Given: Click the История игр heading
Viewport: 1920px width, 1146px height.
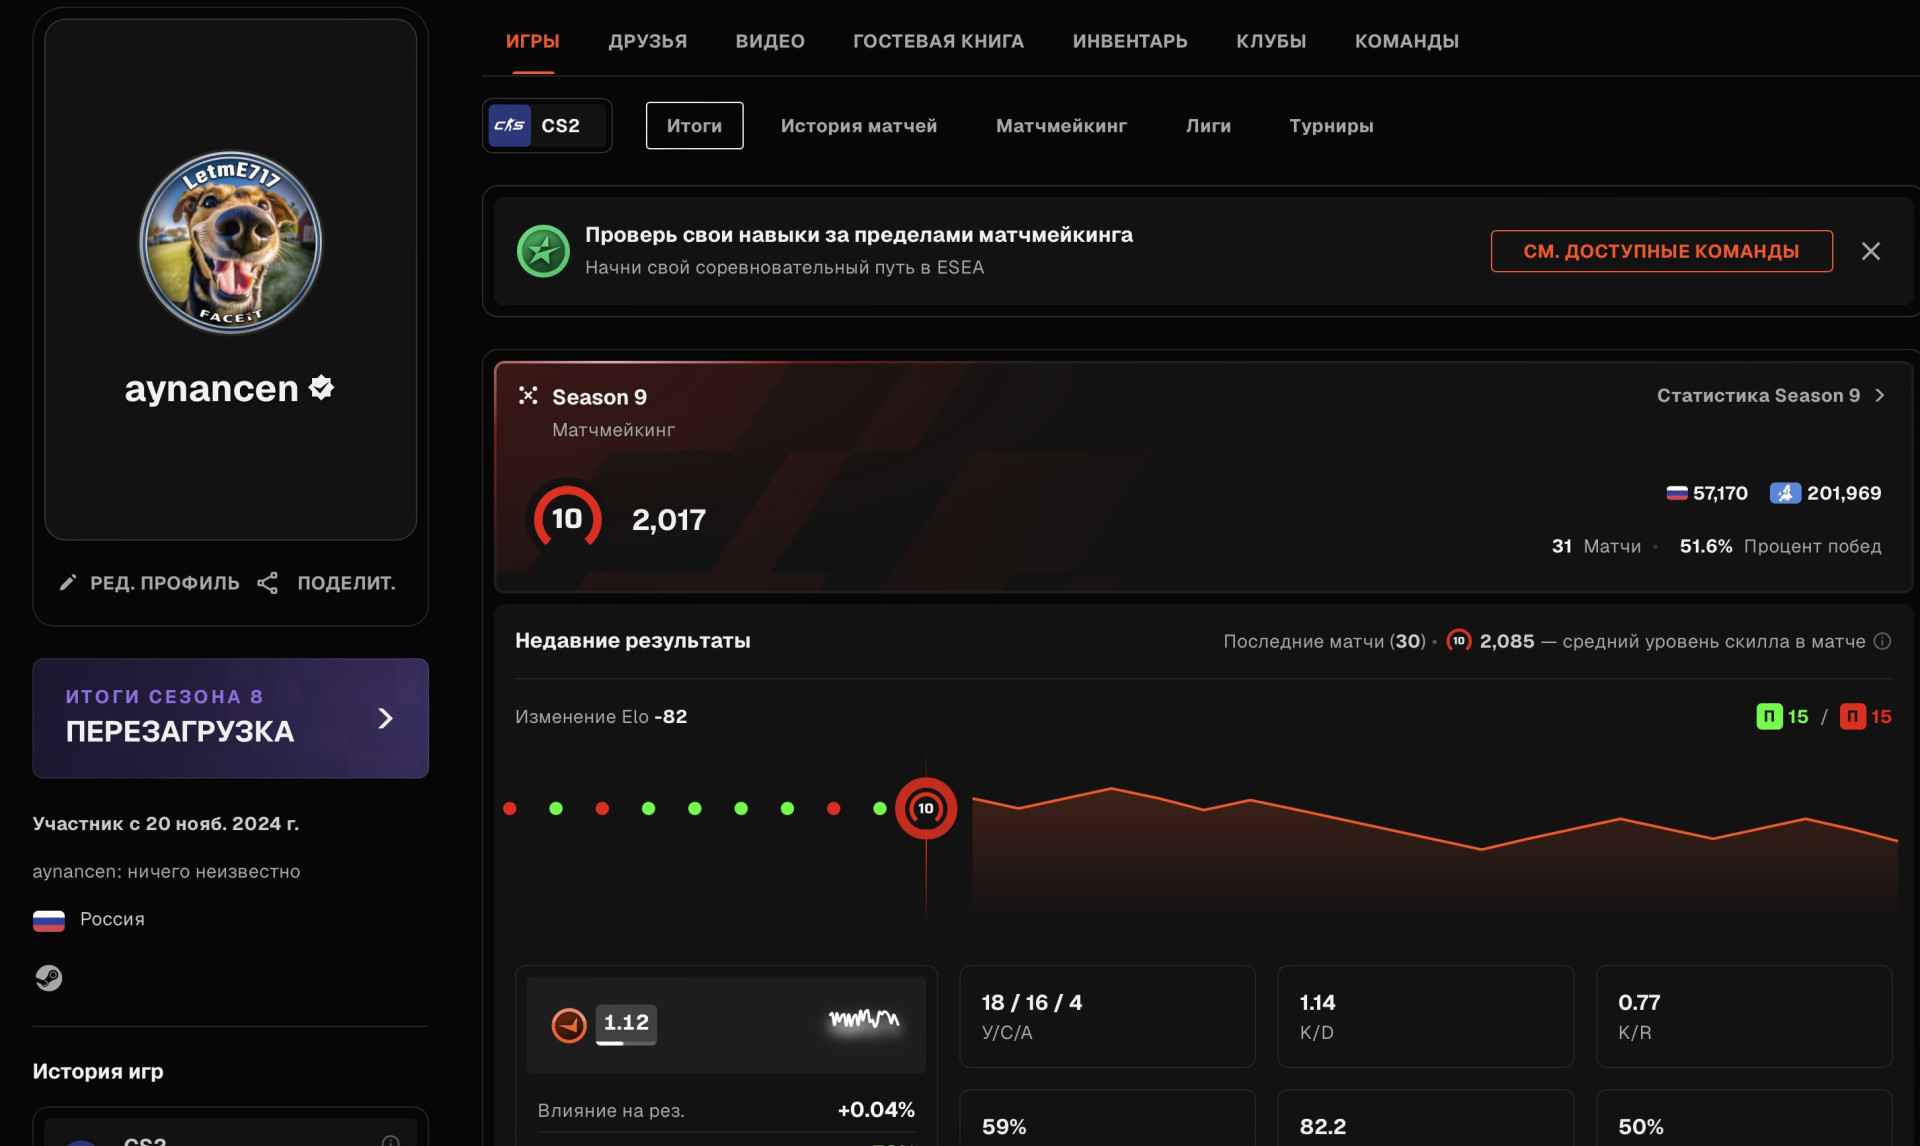Looking at the screenshot, I should tap(98, 1071).
